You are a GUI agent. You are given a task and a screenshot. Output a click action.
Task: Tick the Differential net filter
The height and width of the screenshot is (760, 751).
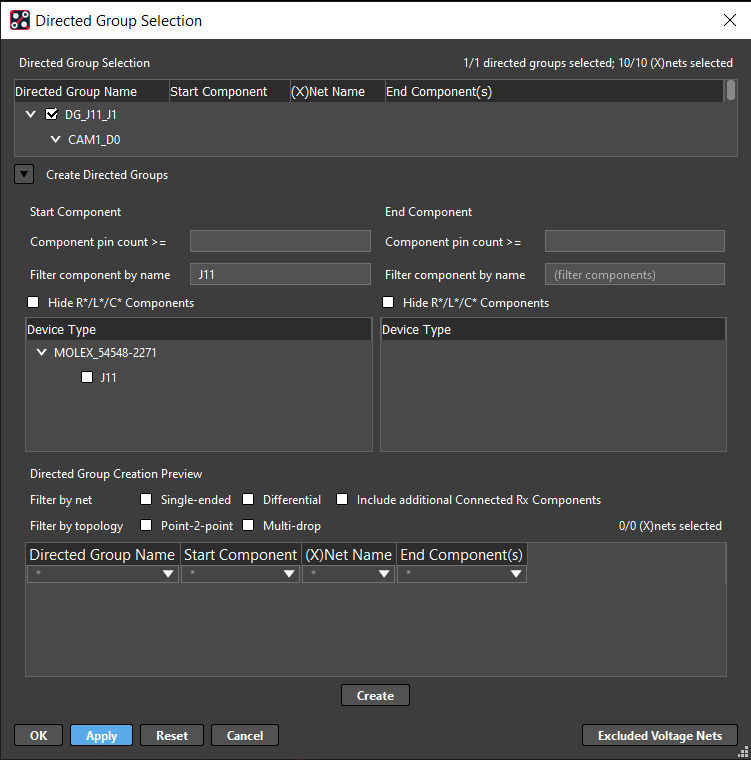(249, 500)
